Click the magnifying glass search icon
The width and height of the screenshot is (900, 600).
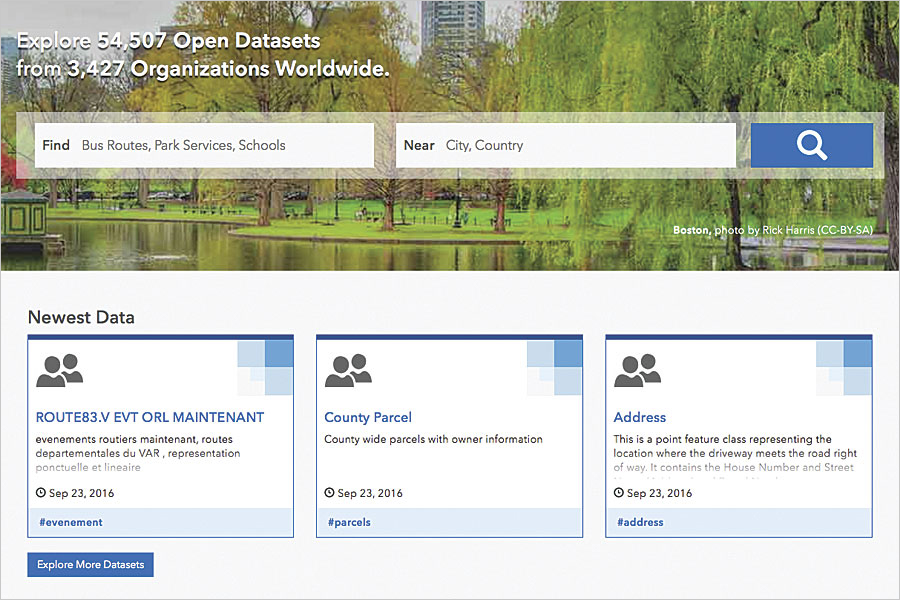pyautogui.click(x=811, y=145)
